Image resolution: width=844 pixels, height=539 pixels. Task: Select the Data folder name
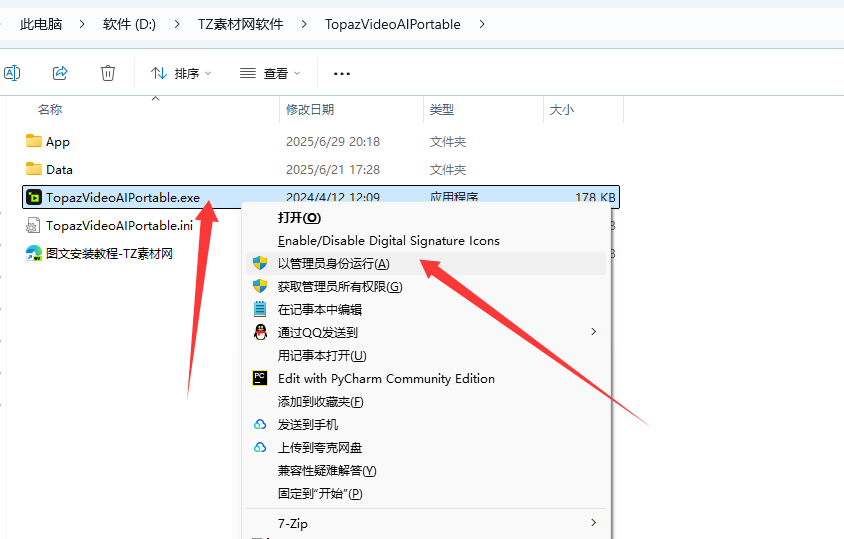tap(59, 170)
